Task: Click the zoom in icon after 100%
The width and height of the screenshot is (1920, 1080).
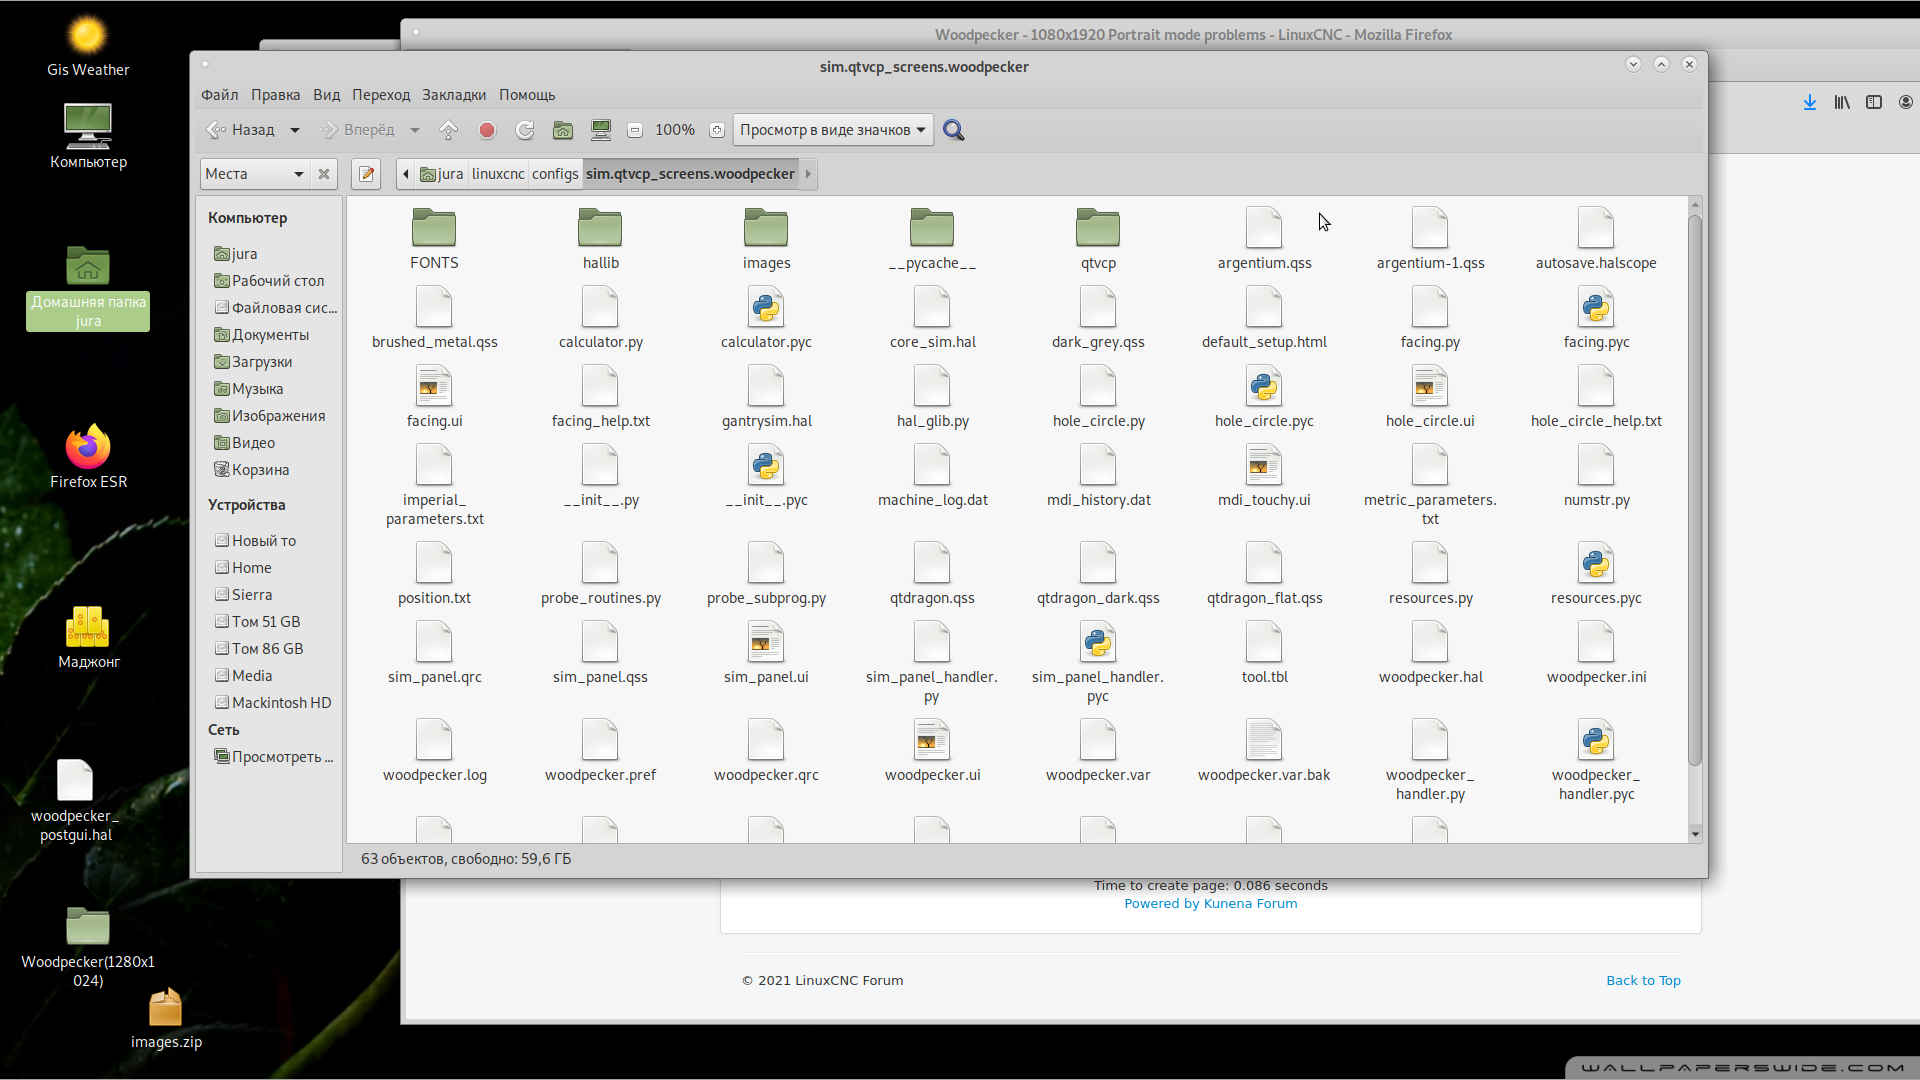Action: (716, 130)
